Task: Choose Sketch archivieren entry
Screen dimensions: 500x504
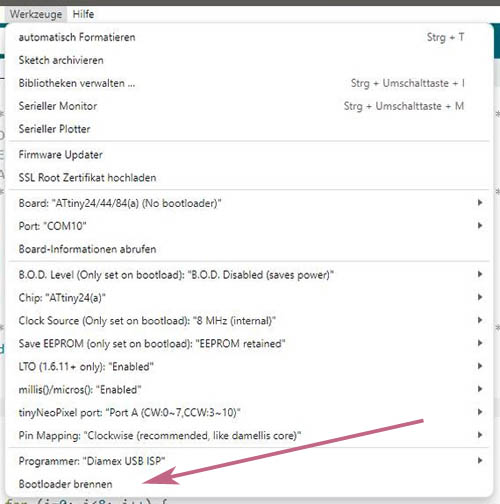Action: tap(249, 60)
